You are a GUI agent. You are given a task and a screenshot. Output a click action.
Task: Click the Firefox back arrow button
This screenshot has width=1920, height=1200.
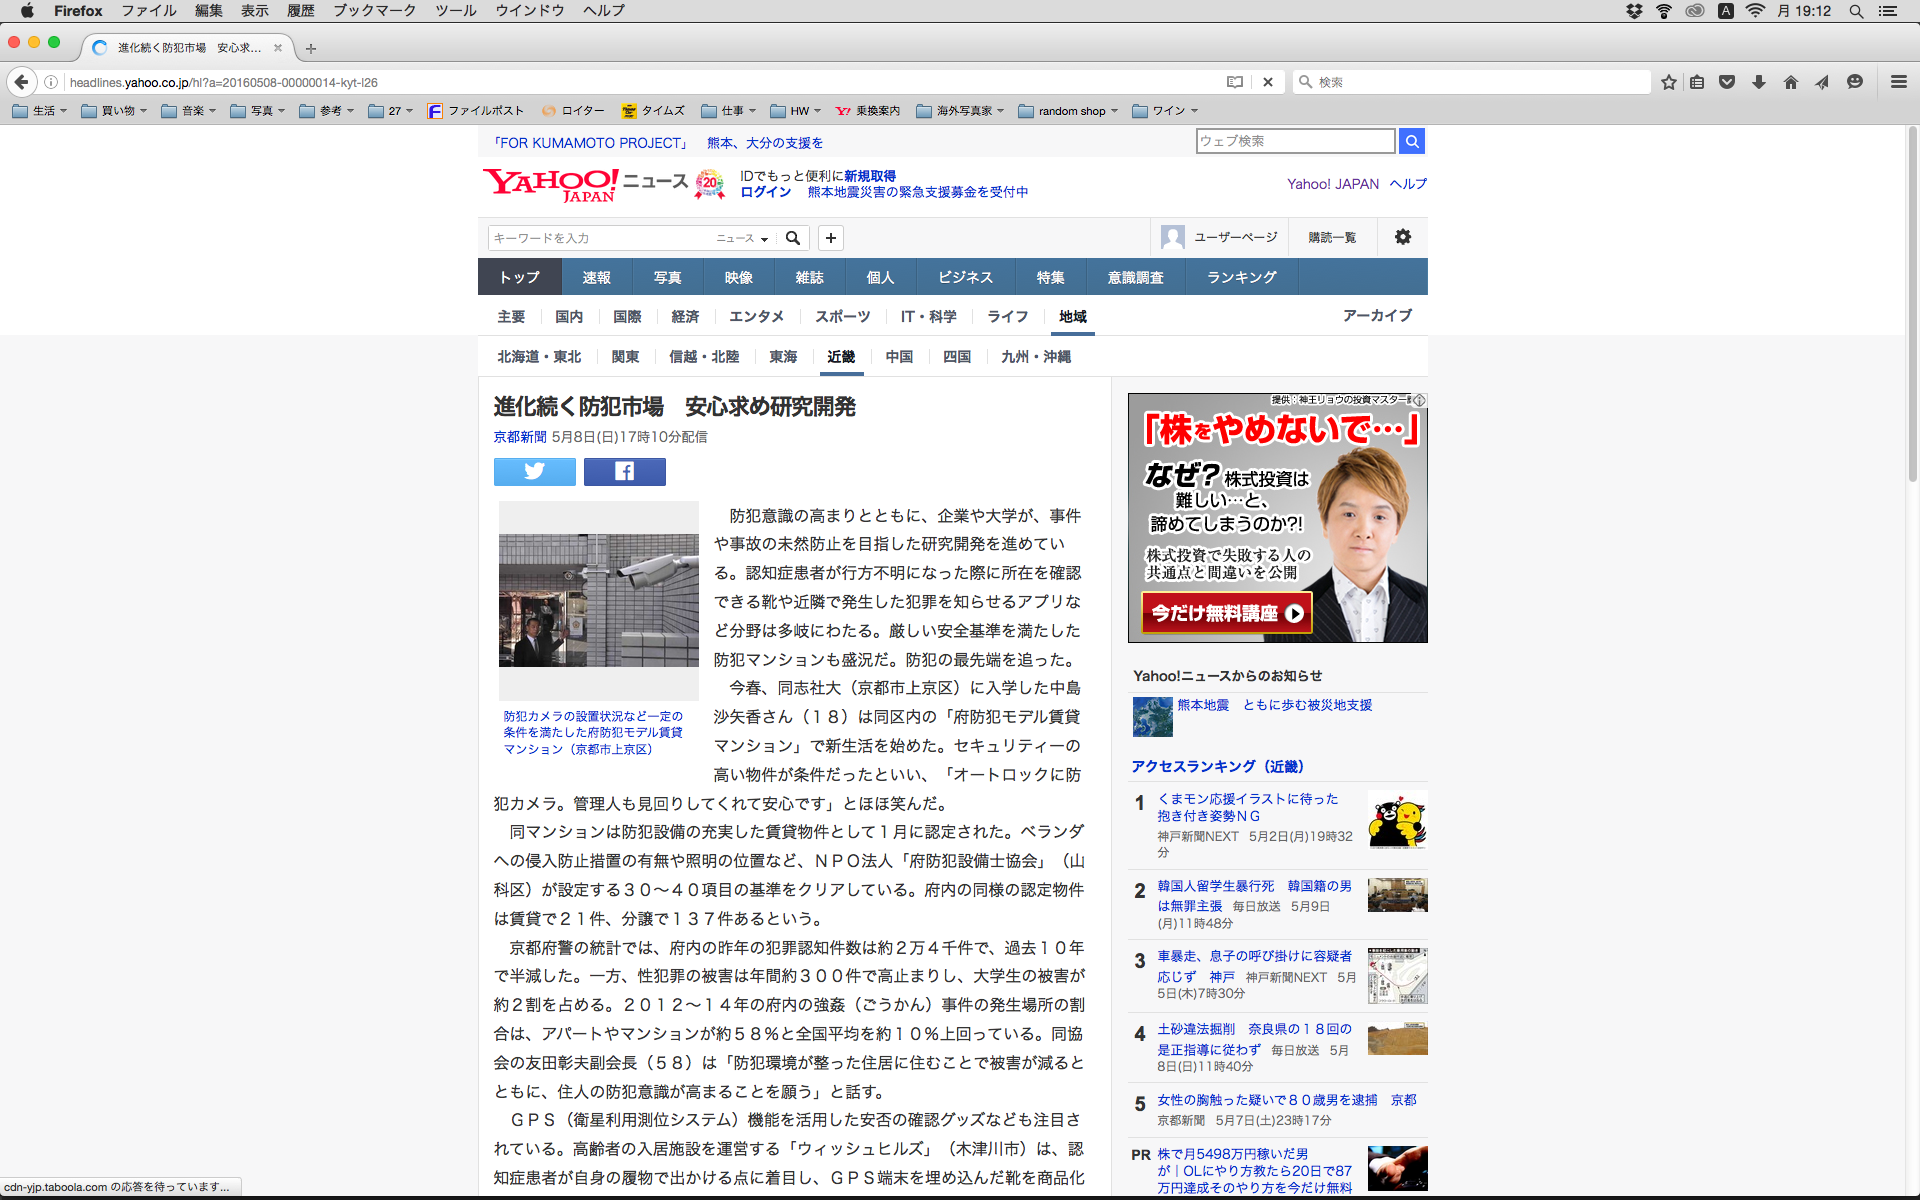[x=21, y=82]
